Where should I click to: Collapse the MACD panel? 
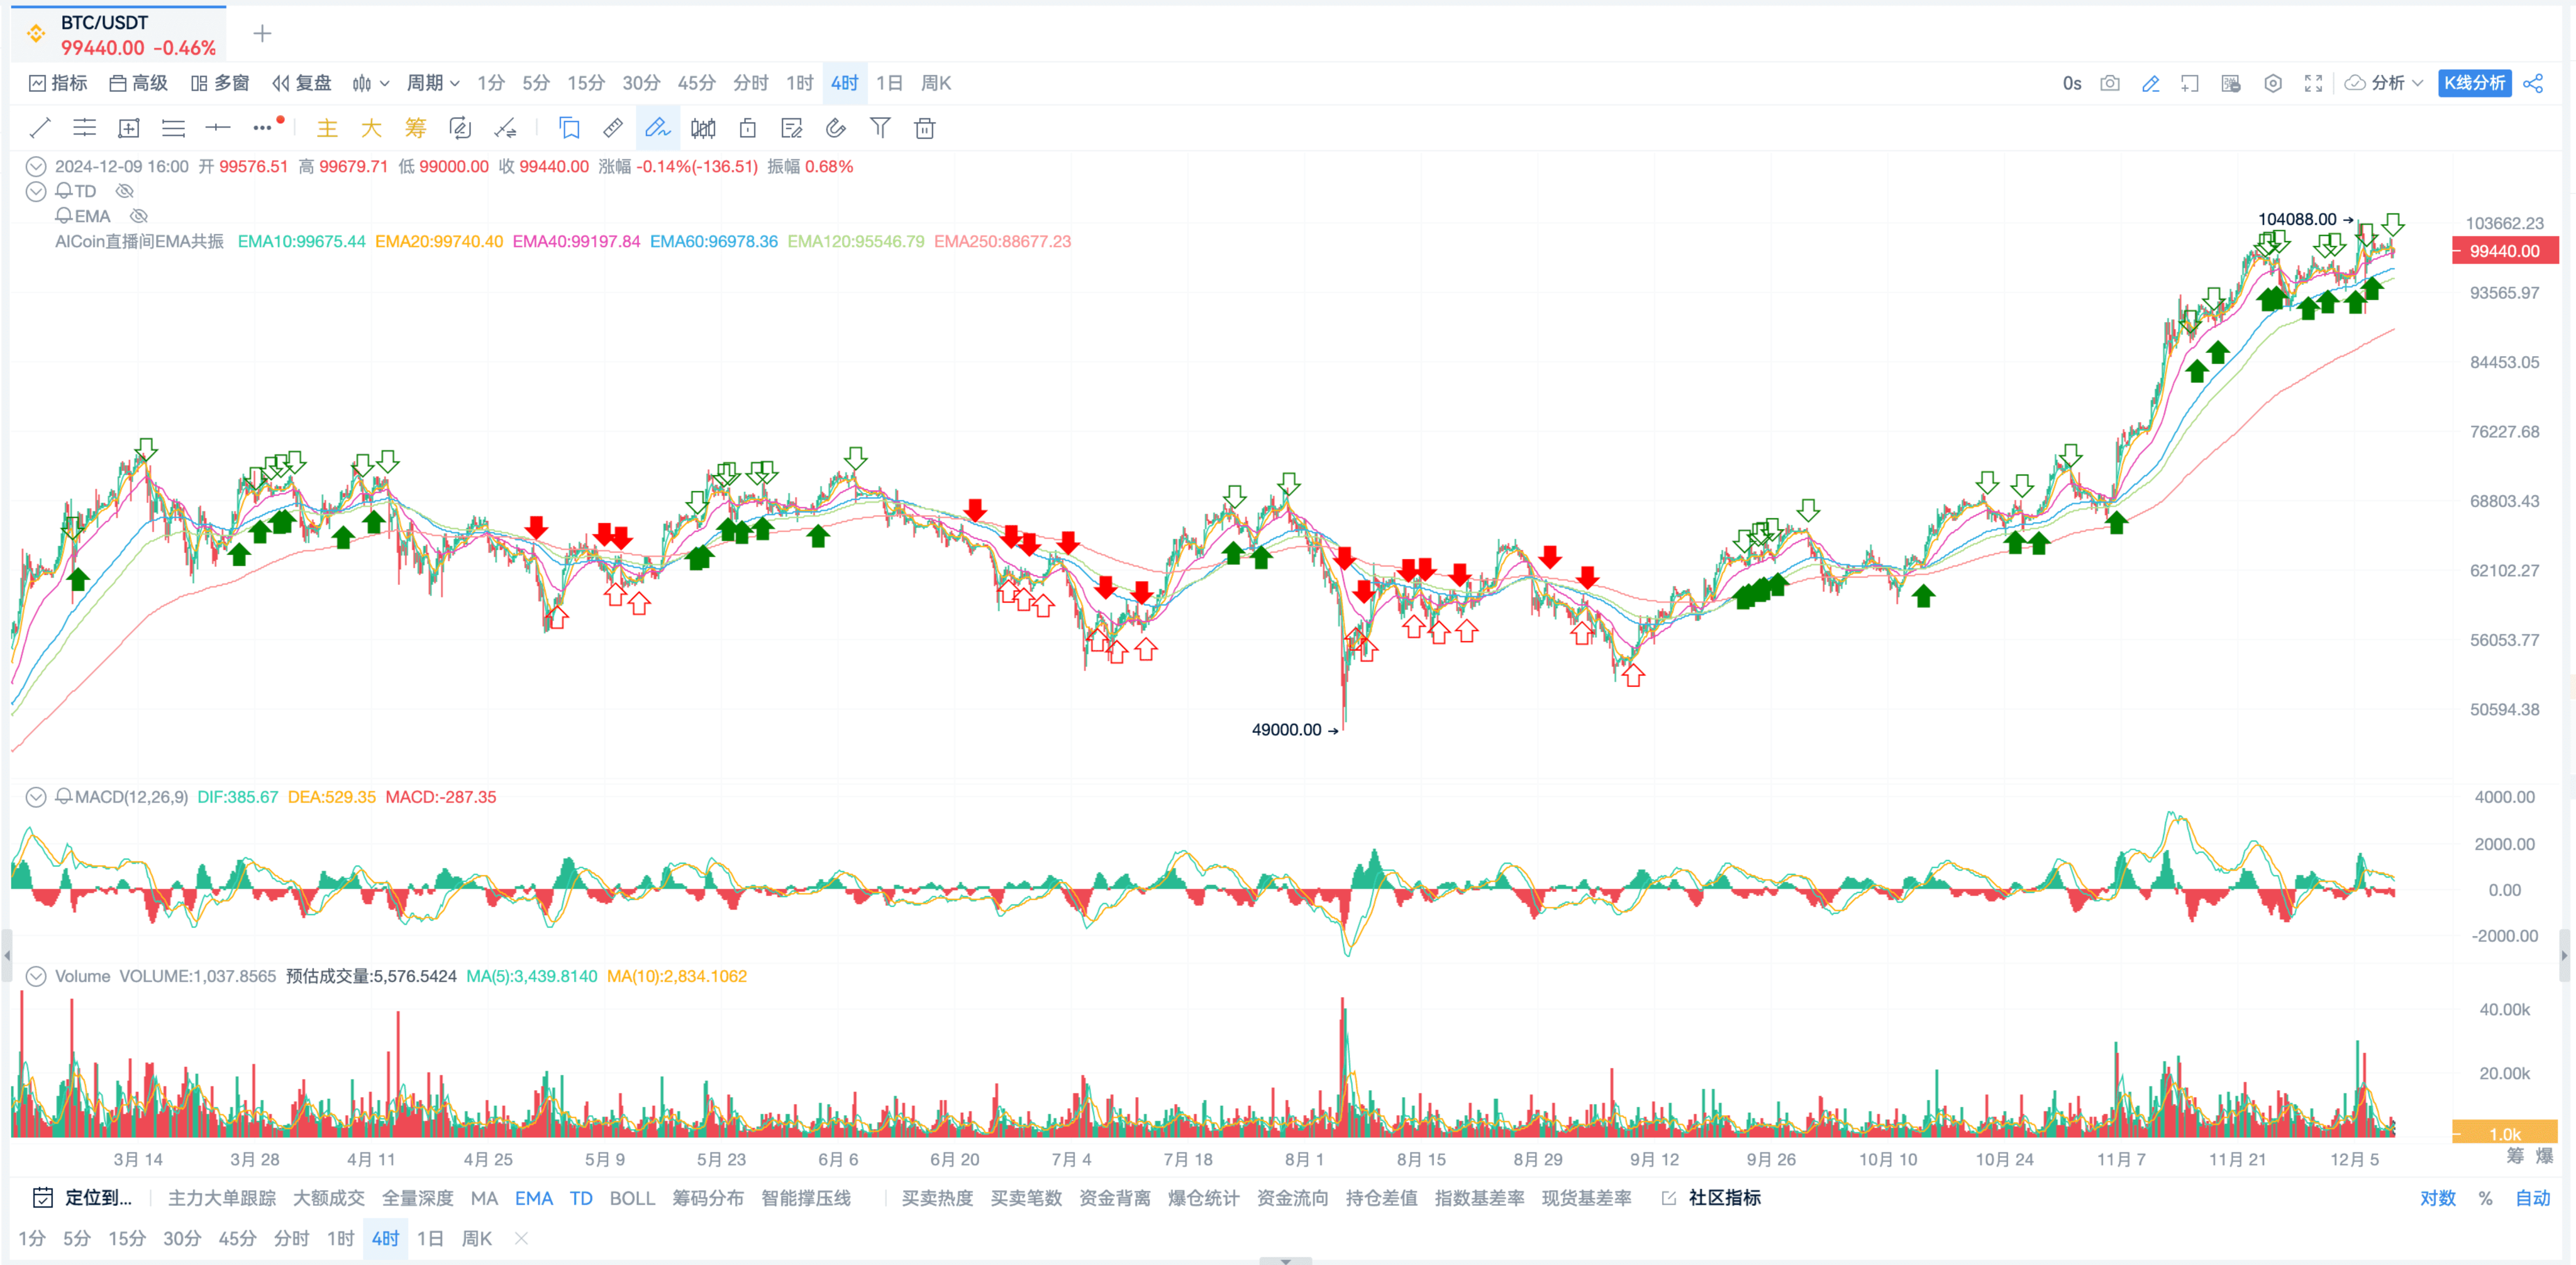click(x=36, y=797)
